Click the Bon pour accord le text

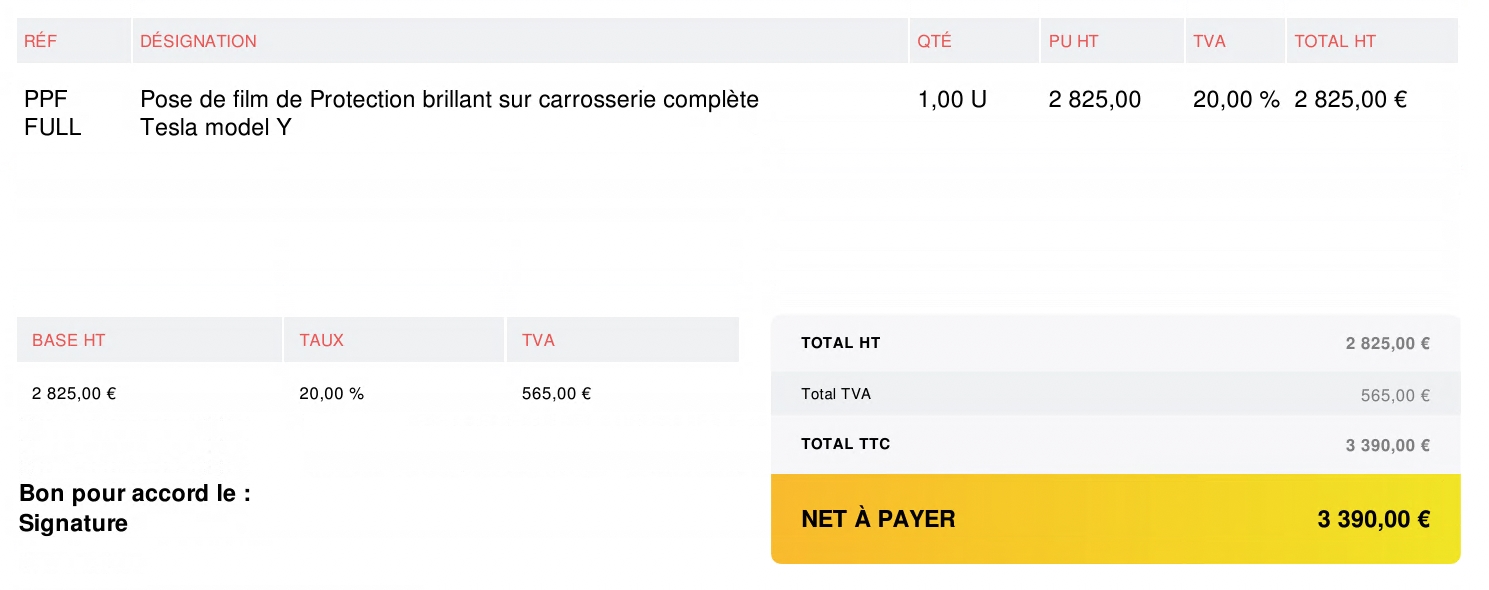(x=134, y=494)
